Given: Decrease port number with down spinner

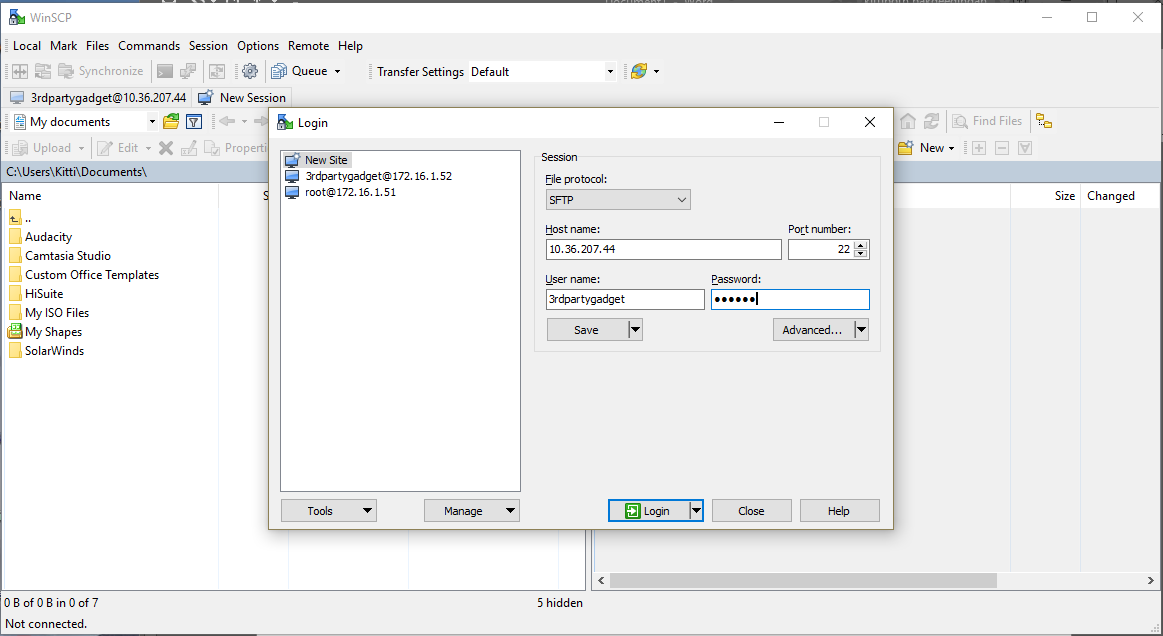Looking at the screenshot, I should click(x=860, y=254).
